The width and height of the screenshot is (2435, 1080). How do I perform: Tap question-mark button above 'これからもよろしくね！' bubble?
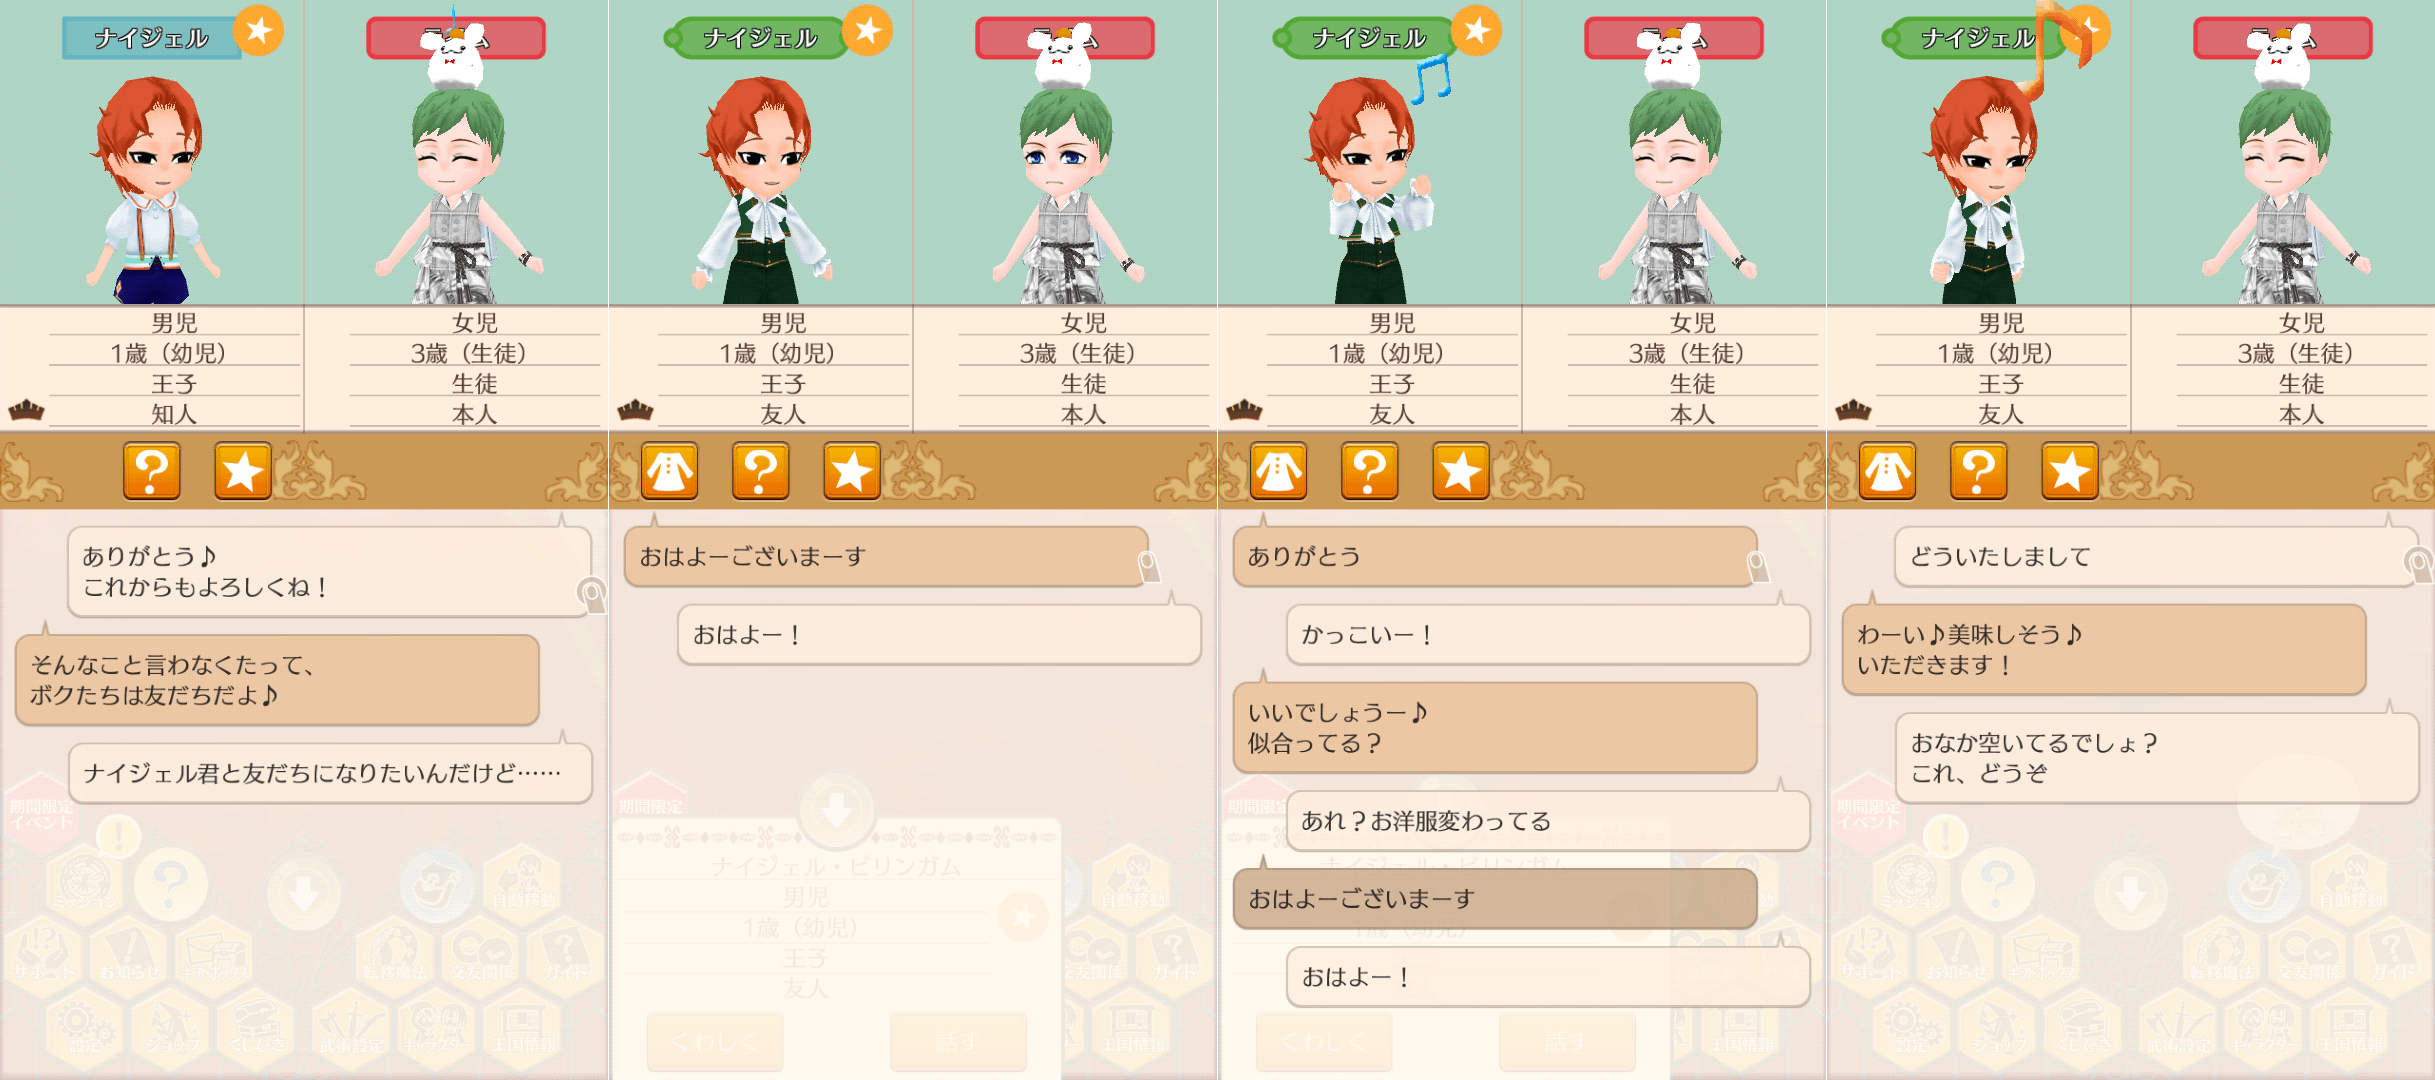[151, 471]
